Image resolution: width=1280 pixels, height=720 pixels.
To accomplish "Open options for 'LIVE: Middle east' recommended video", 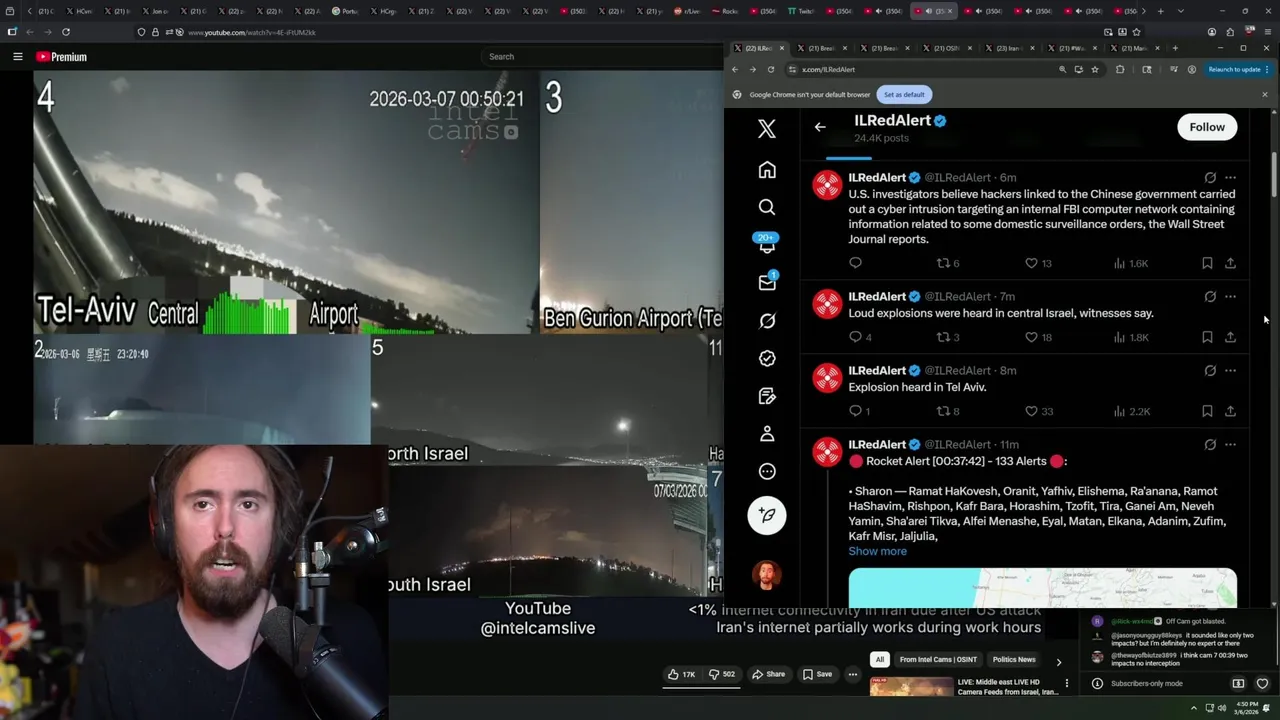I will pos(1066,684).
